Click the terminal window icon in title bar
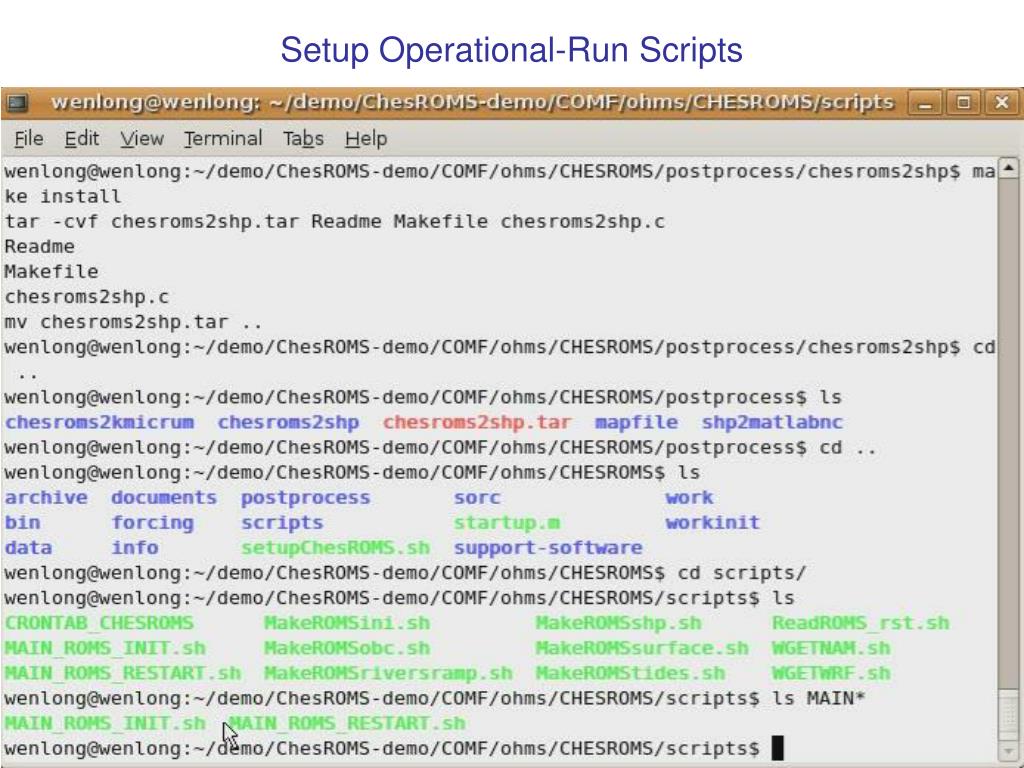This screenshot has width=1024, height=768. click(18, 103)
